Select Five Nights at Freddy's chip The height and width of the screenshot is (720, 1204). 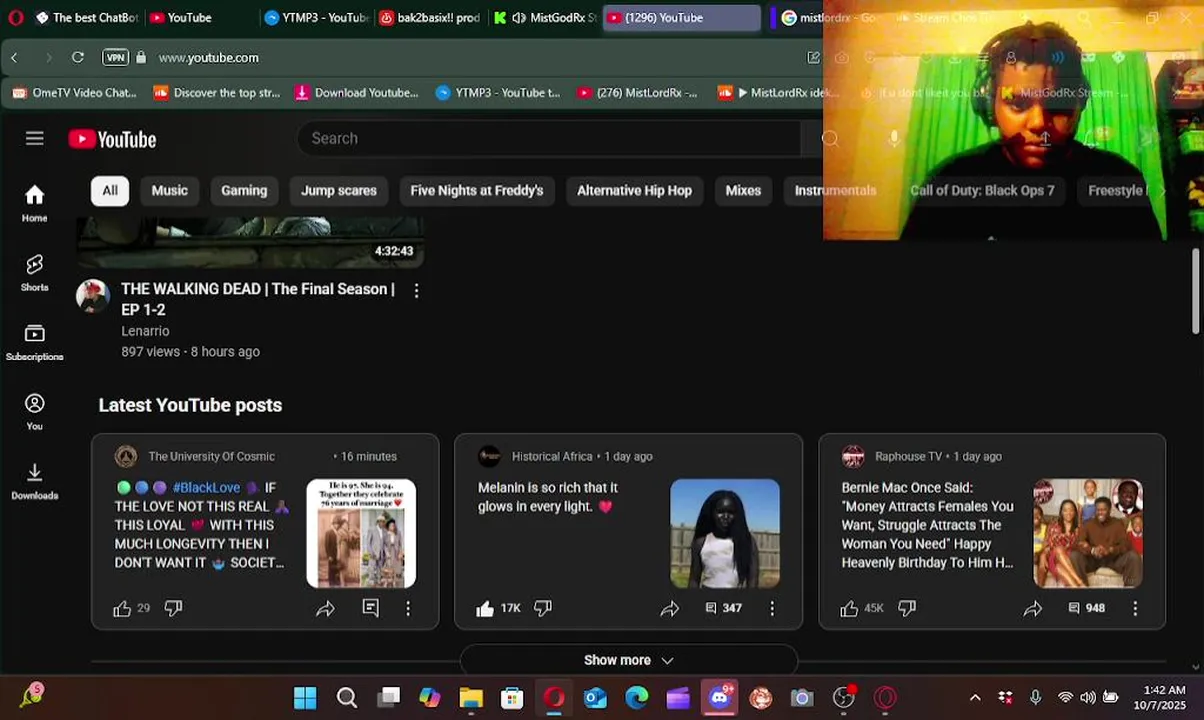(477, 190)
